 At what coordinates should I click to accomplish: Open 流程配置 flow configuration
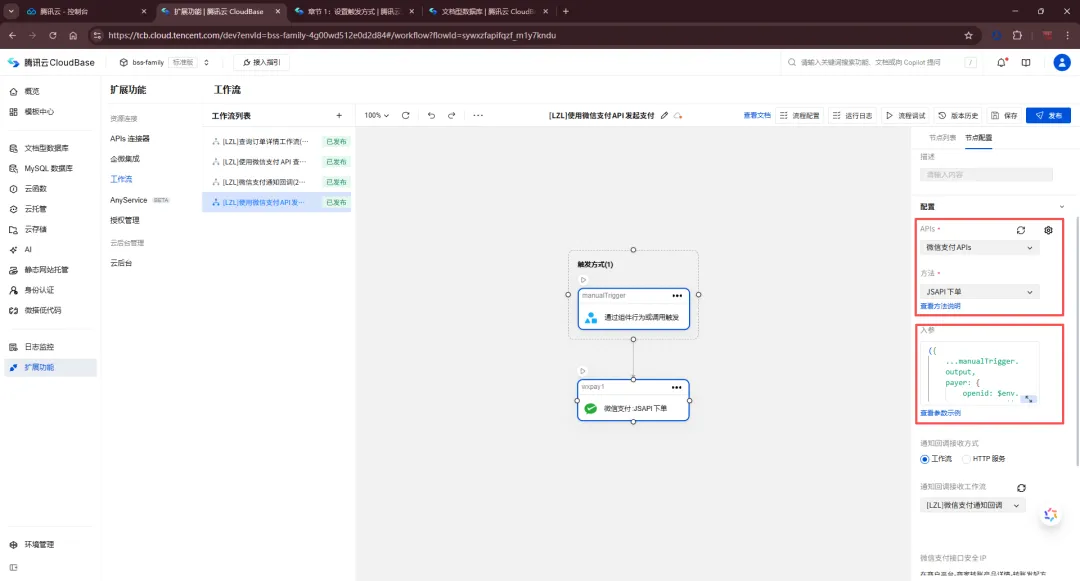click(800, 116)
